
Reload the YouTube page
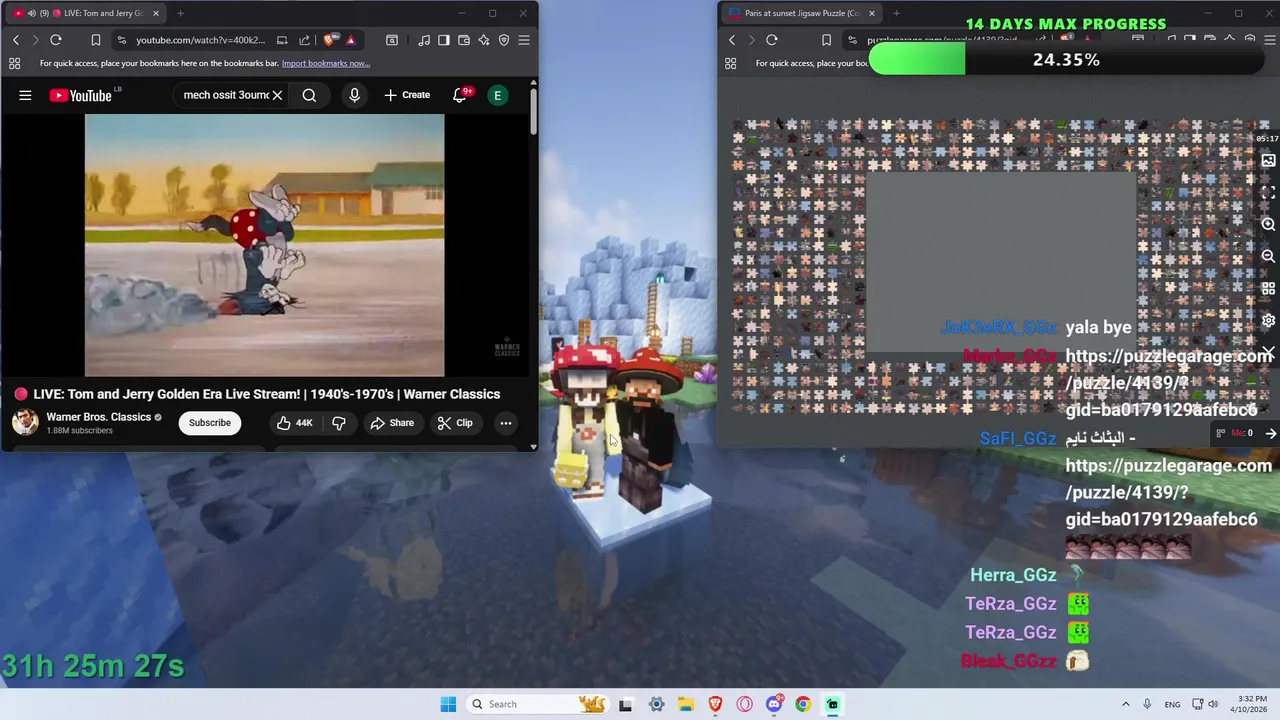(x=56, y=40)
